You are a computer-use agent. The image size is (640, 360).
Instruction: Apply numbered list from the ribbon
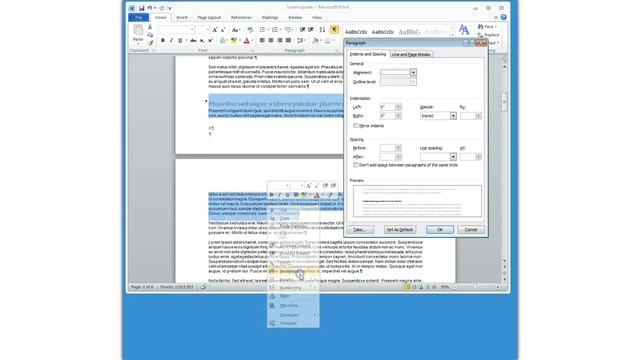pyautogui.click(x=276, y=30)
